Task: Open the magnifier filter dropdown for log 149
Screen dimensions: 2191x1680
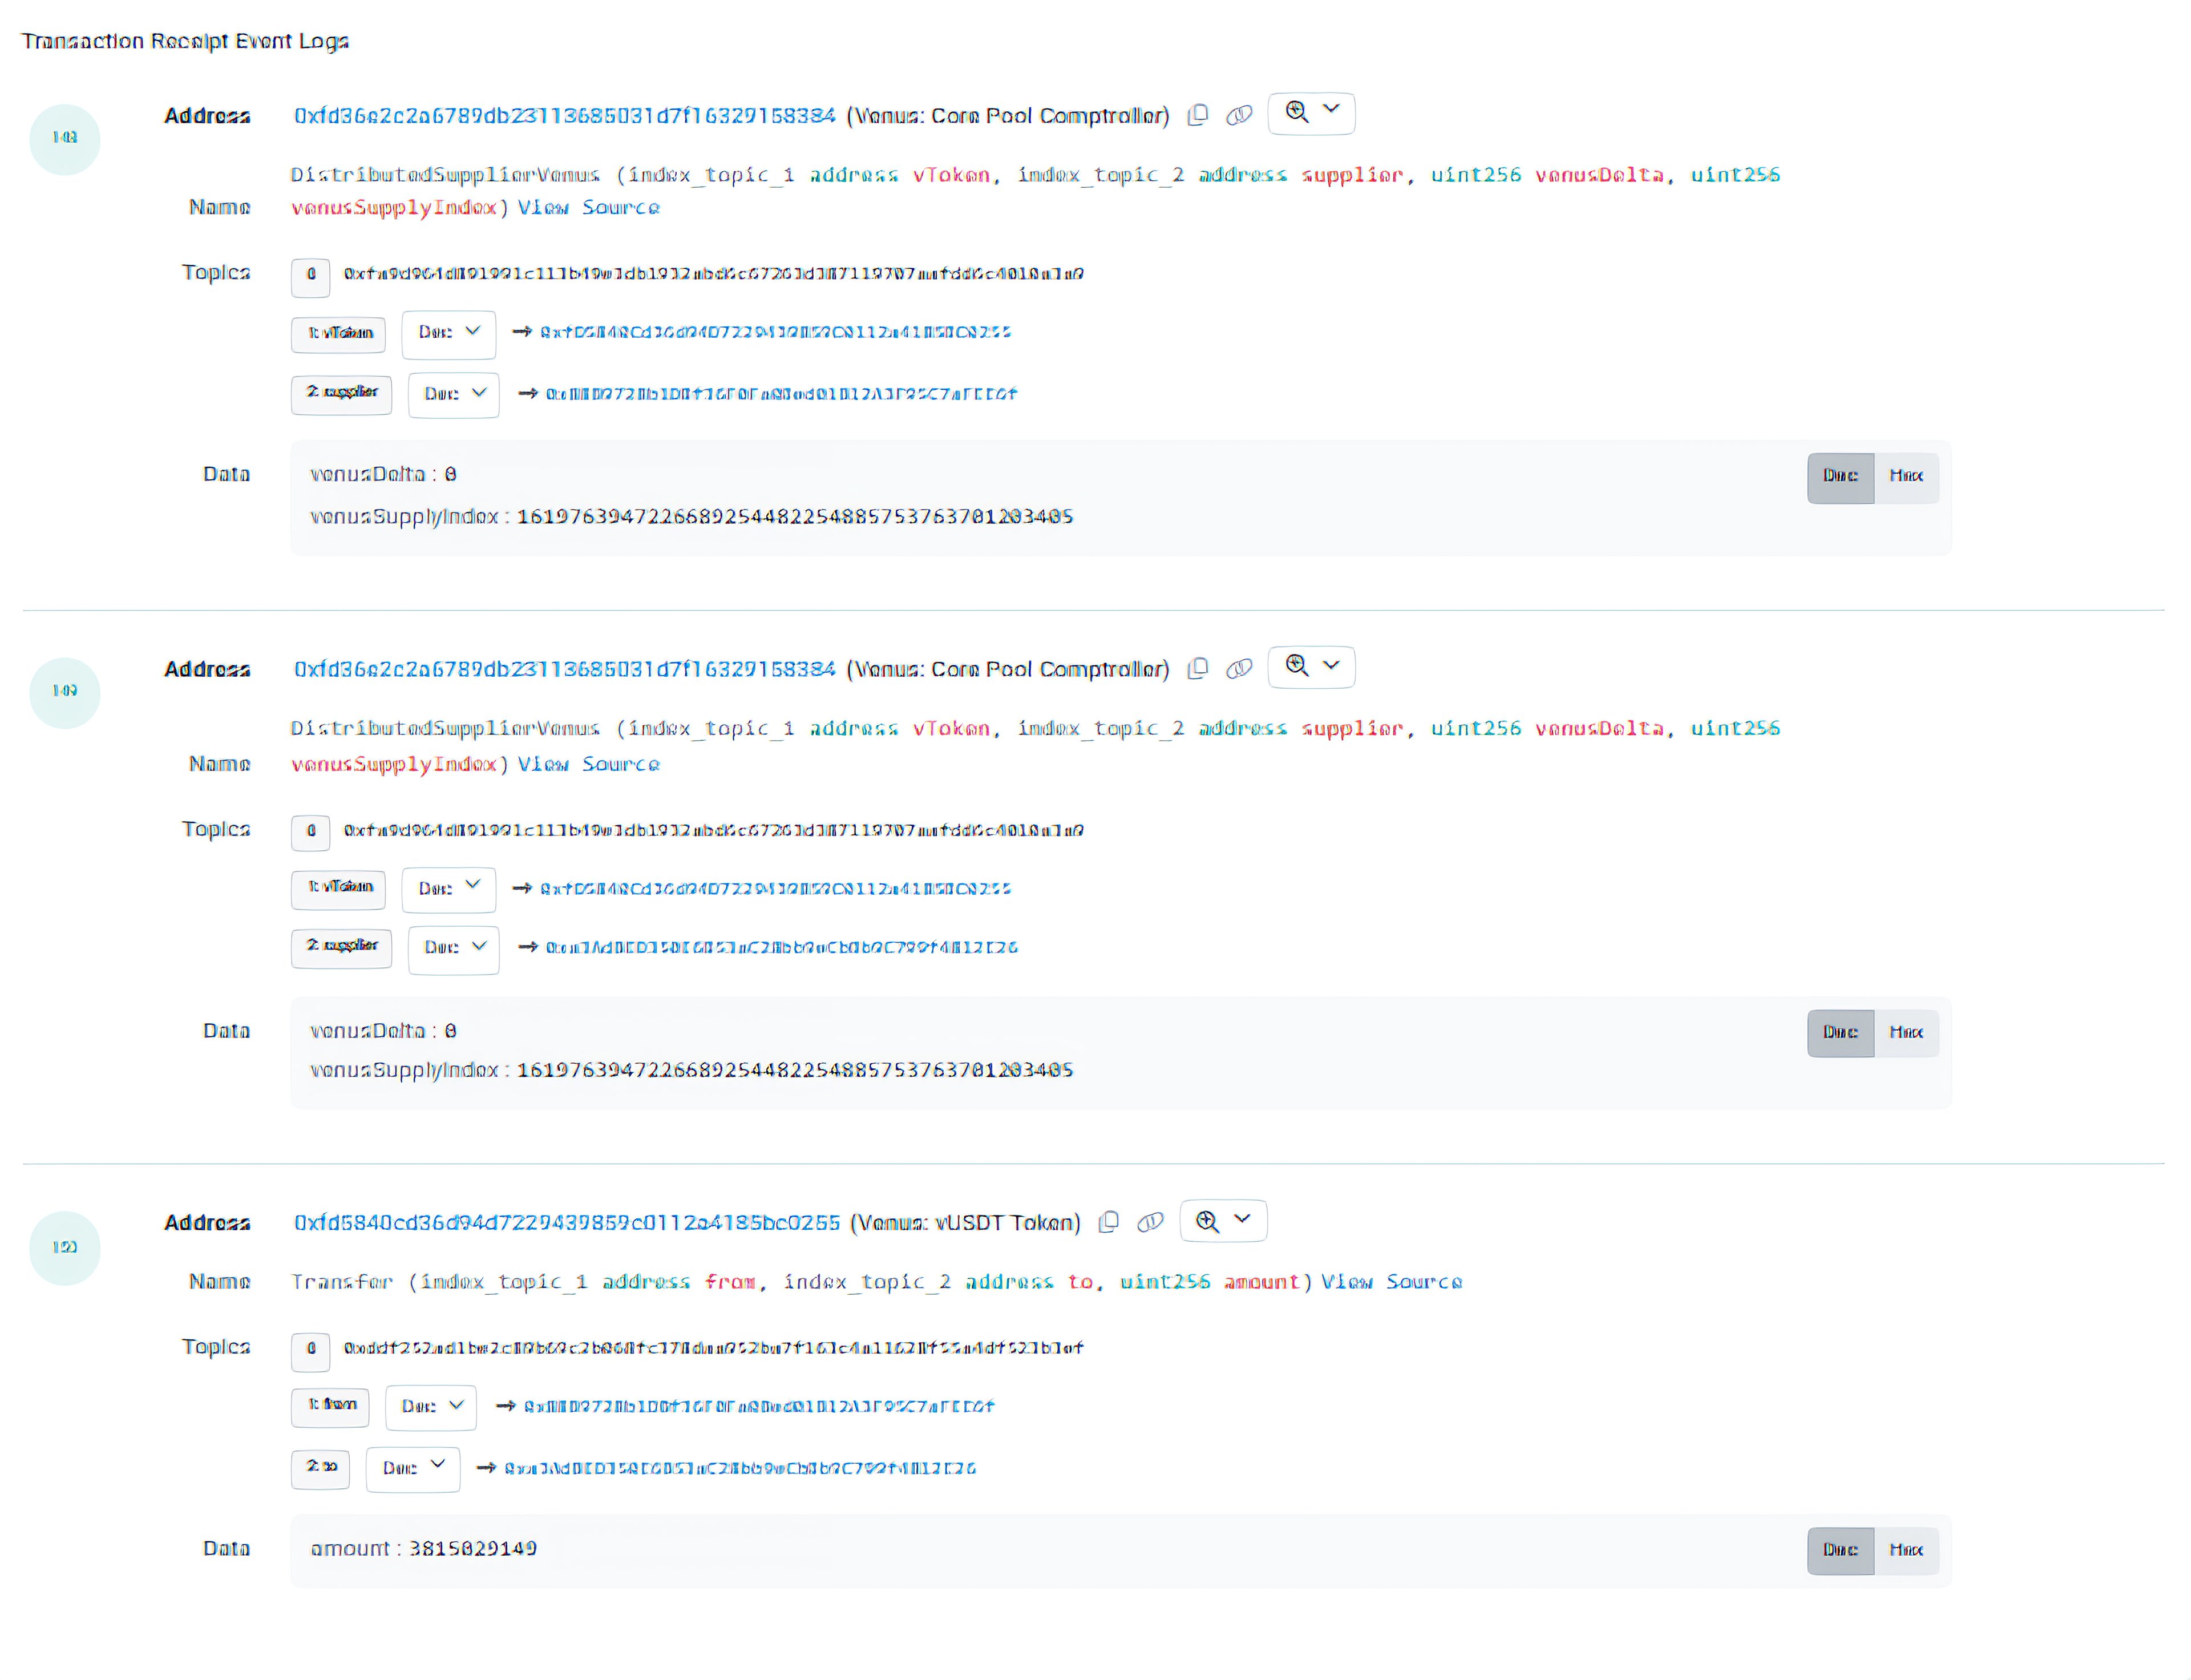Action: pos(1311,667)
